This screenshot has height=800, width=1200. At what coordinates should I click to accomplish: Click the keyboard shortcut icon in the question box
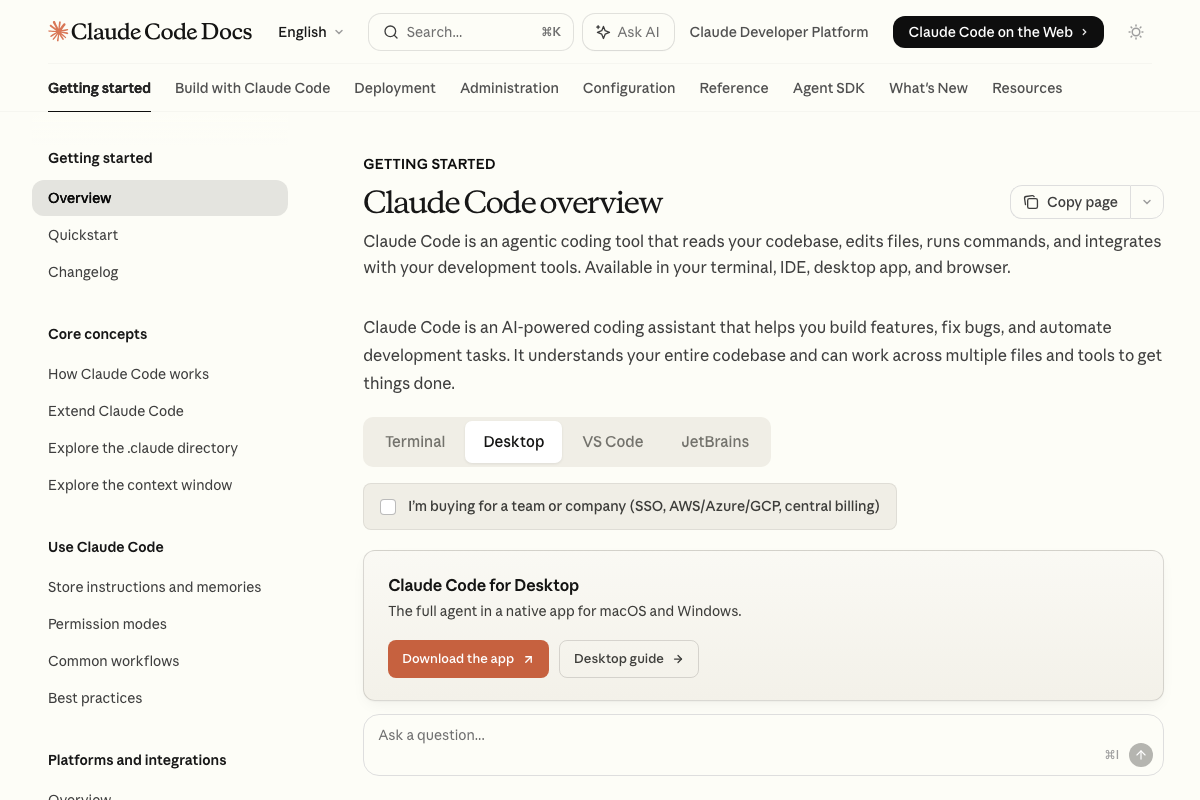1110,755
